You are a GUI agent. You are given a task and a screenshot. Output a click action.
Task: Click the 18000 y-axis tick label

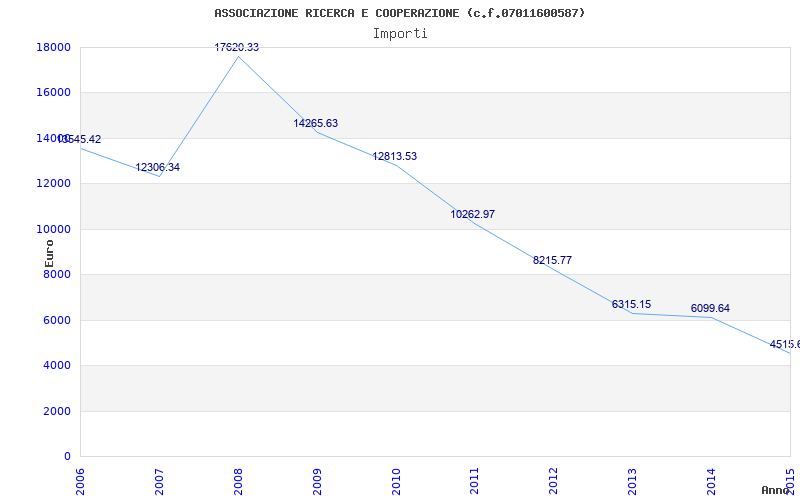[54, 47]
